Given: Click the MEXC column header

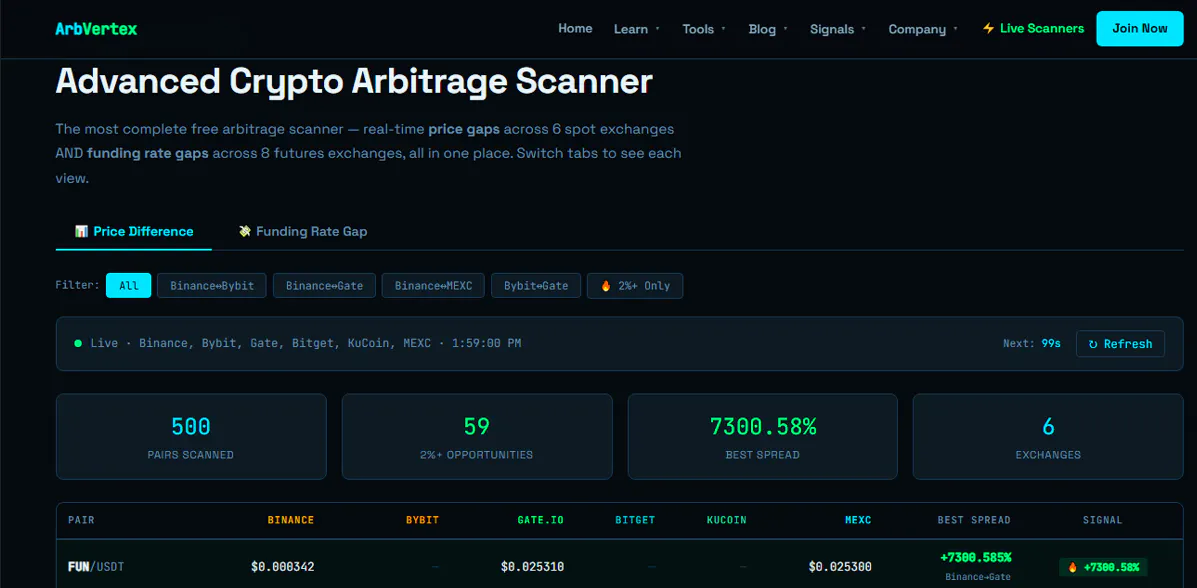Looking at the screenshot, I should point(858,520).
